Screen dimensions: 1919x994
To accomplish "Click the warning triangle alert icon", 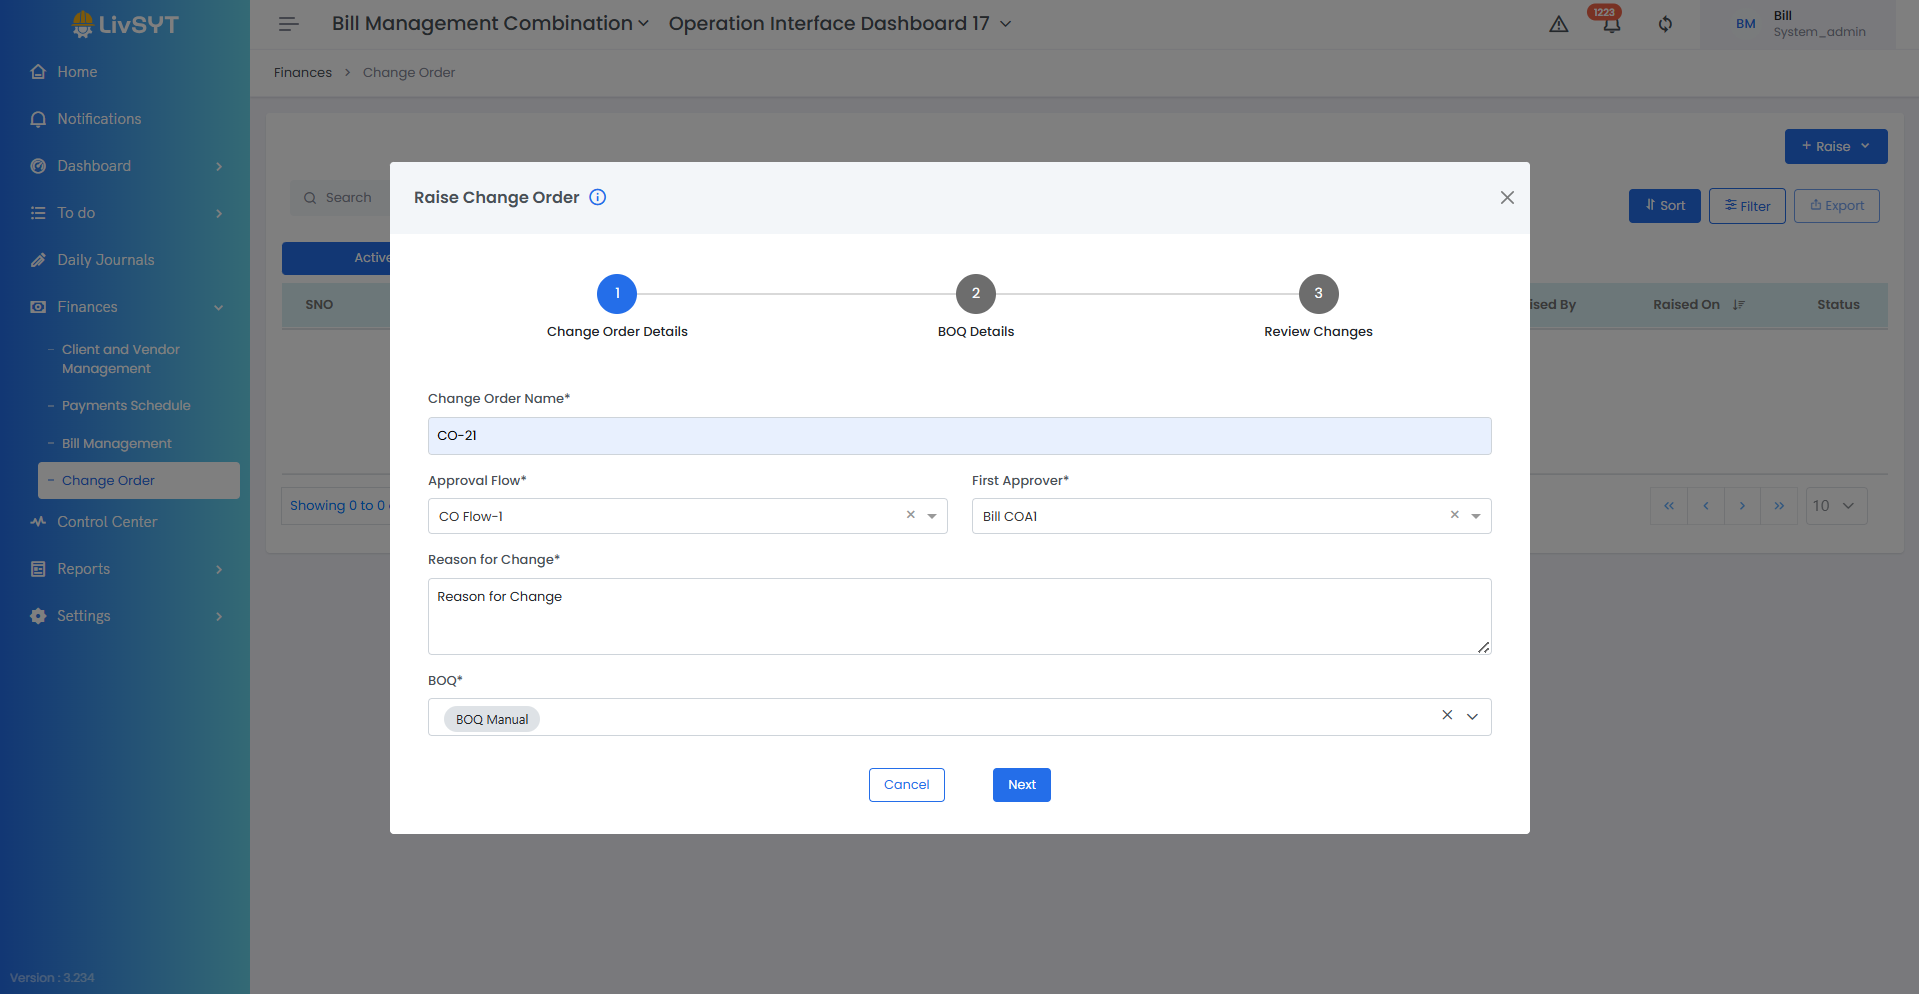I will tap(1558, 25).
